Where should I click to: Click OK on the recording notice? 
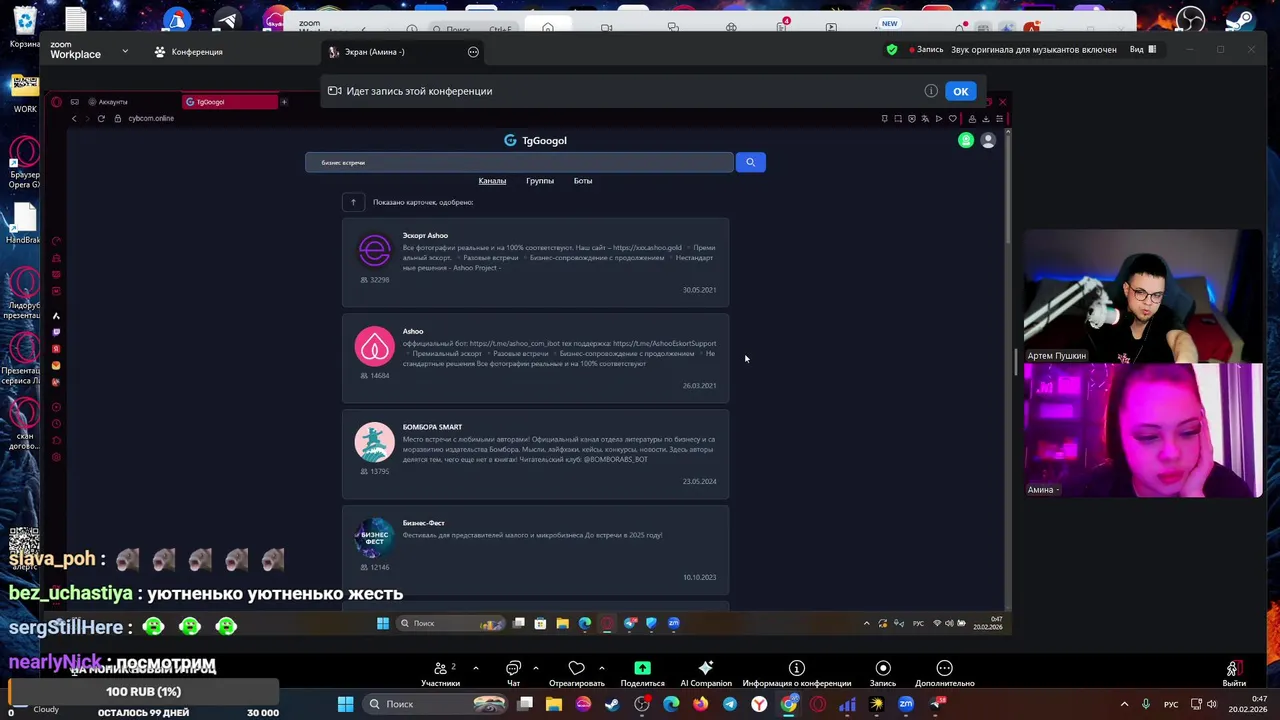960,91
